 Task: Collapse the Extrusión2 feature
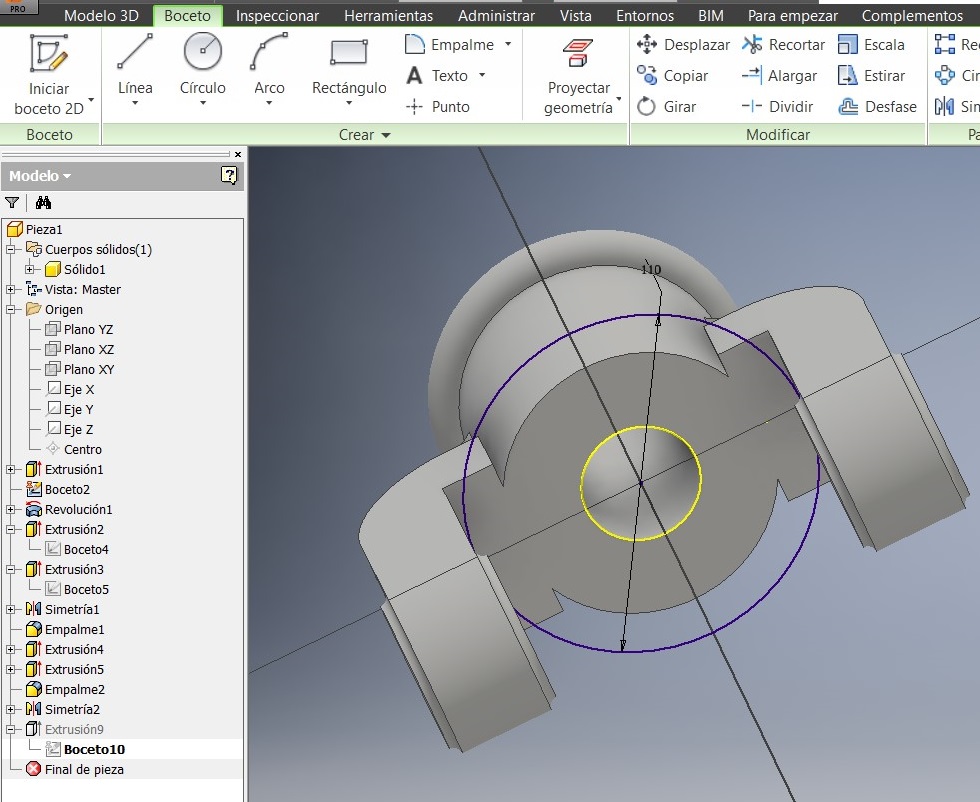[x=10, y=529]
